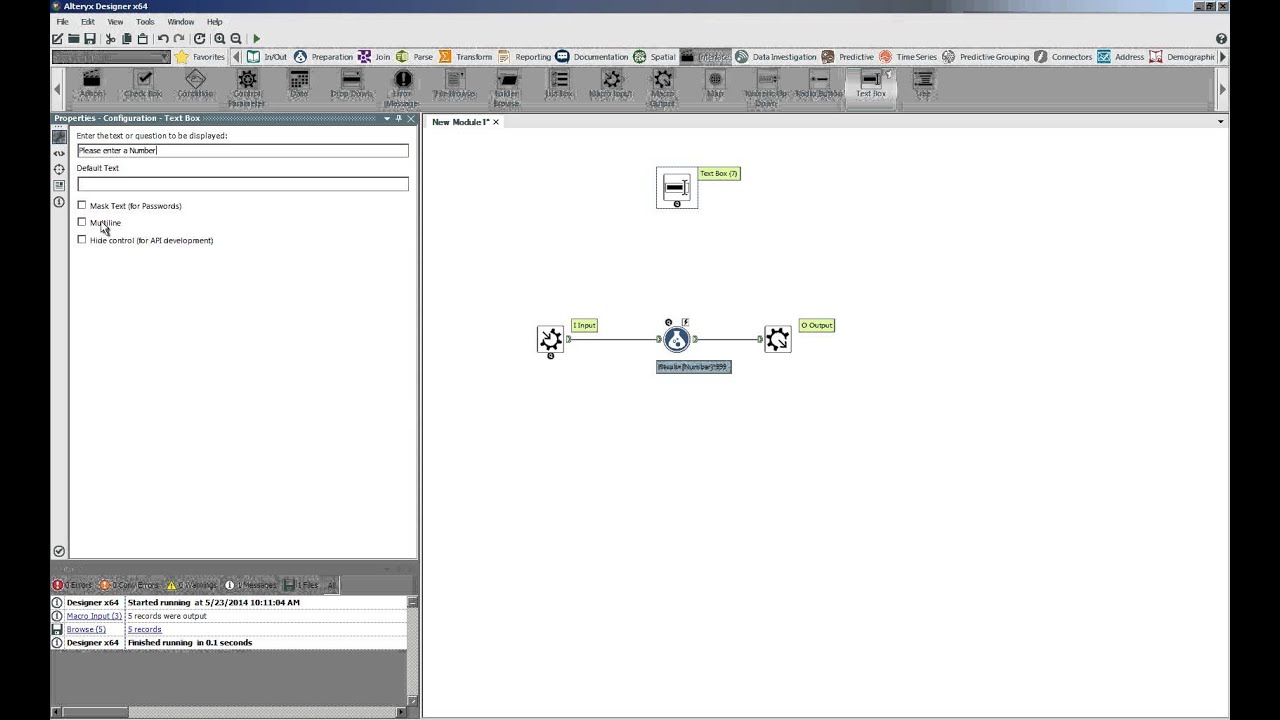Screen dimensions: 1280x720
Task: Close the New Module1 tab
Action: tap(496, 122)
